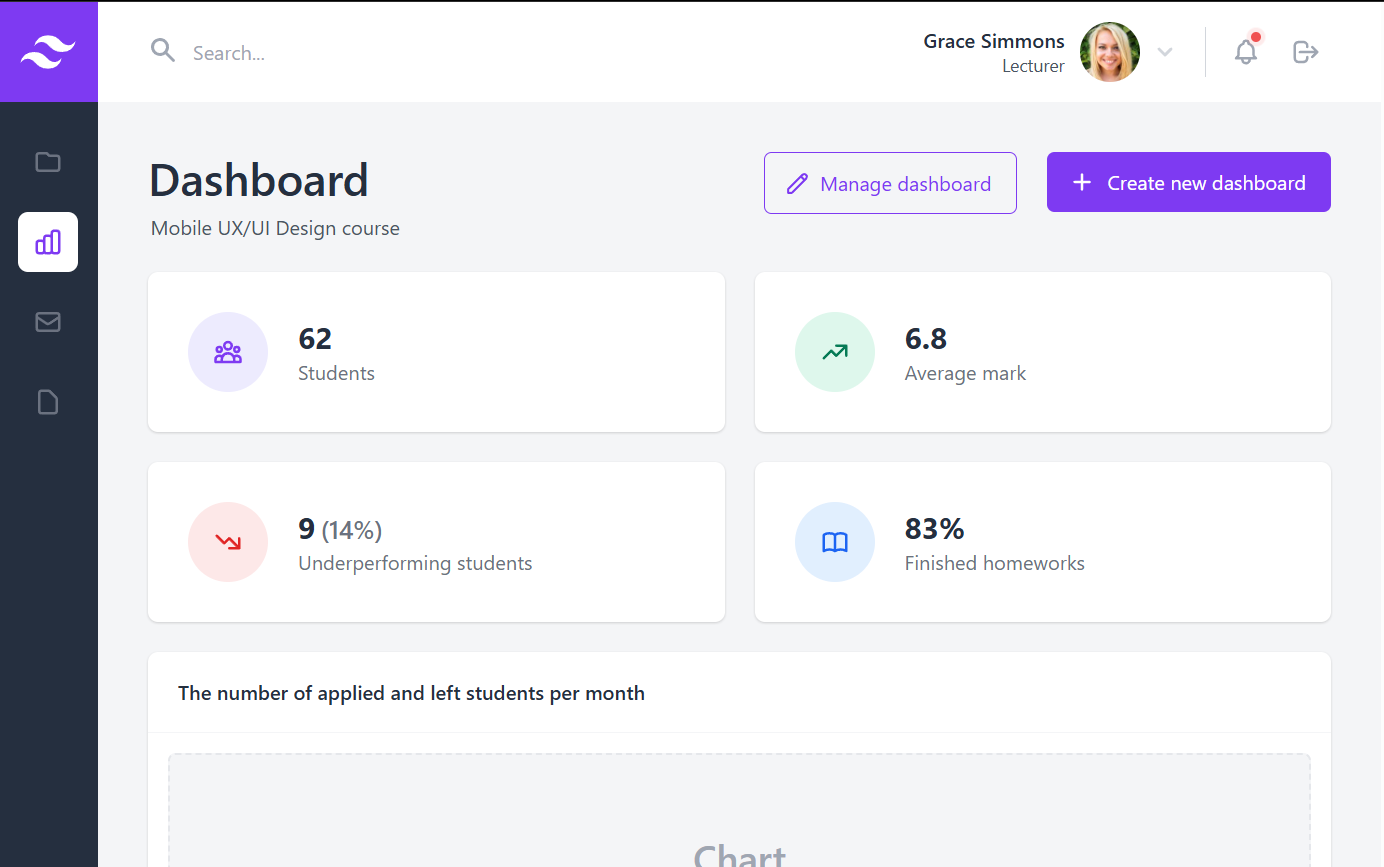Viewport: 1384px width, 867px height.
Task: Click the red trending-down underperforming icon
Action: point(228,542)
